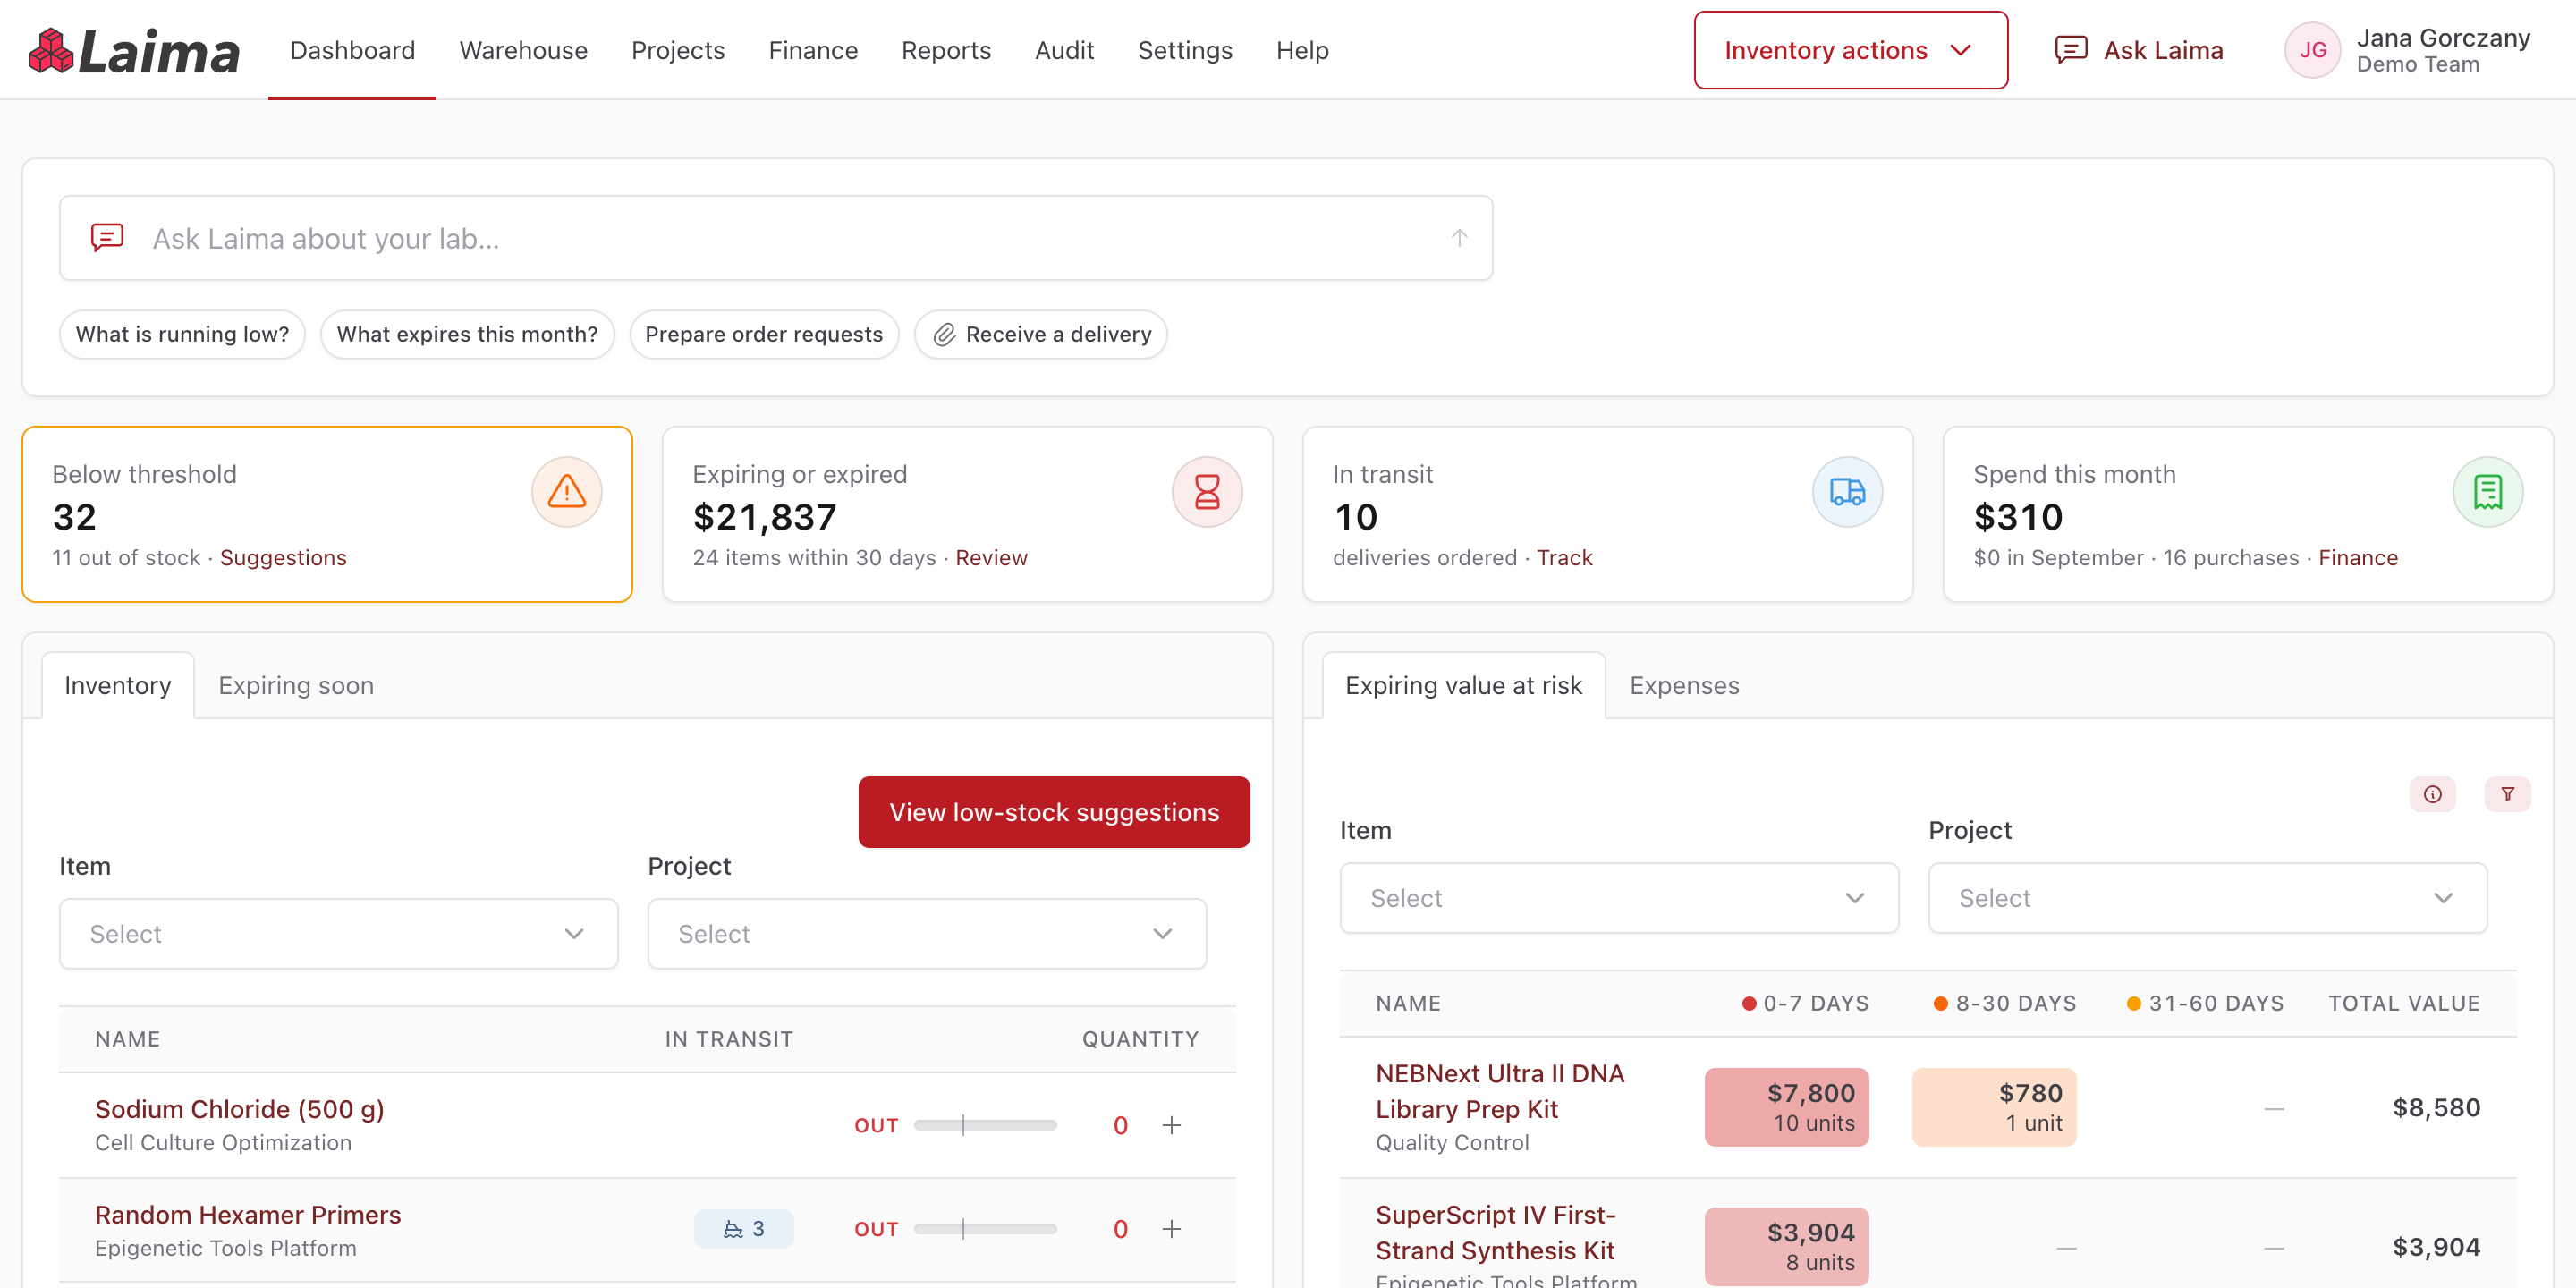Click the Laima logo

134,51
